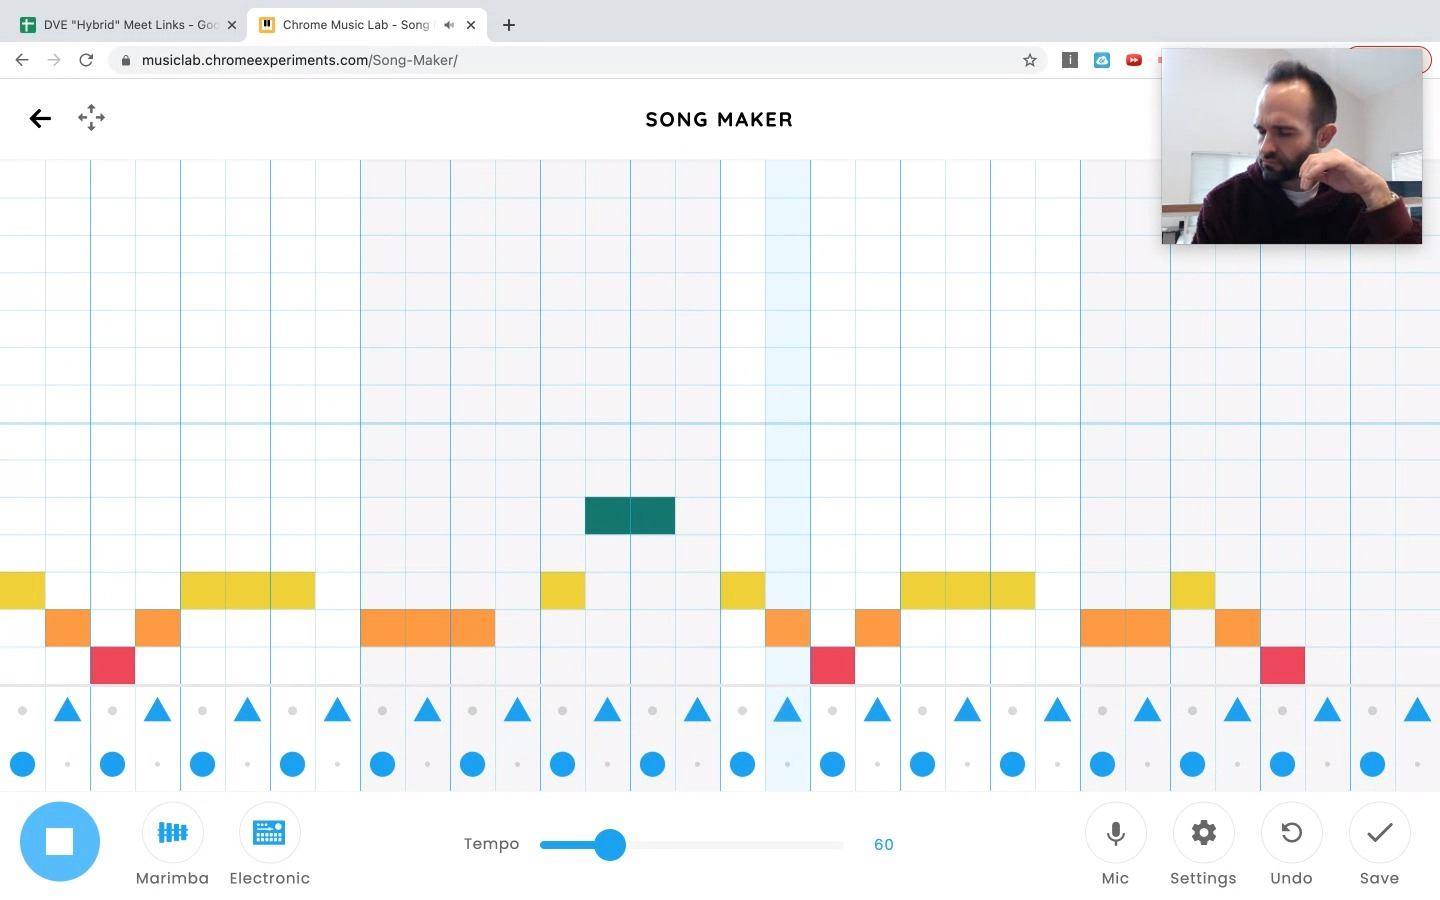Stop the song playback
This screenshot has width=1440, height=900.
pos(60,842)
